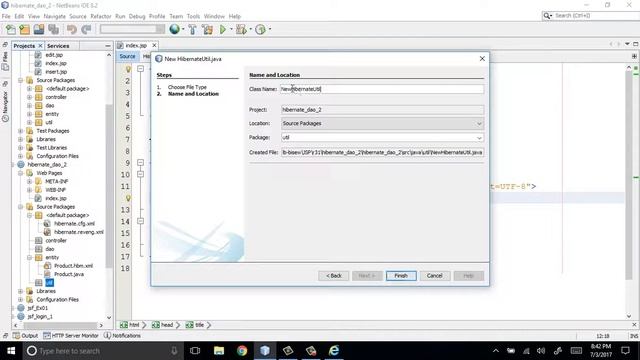Click the Undo toolbar icon
640x360 pixels.
coord(72,29)
